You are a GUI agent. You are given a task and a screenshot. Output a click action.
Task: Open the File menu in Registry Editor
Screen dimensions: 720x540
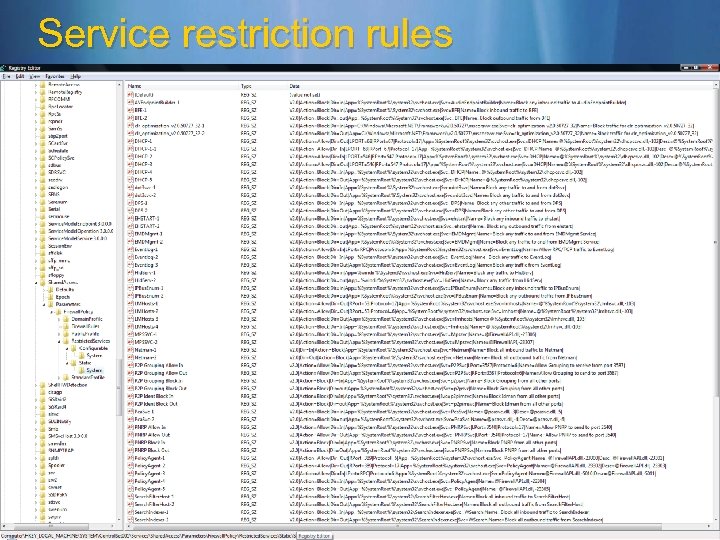(7, 76)
